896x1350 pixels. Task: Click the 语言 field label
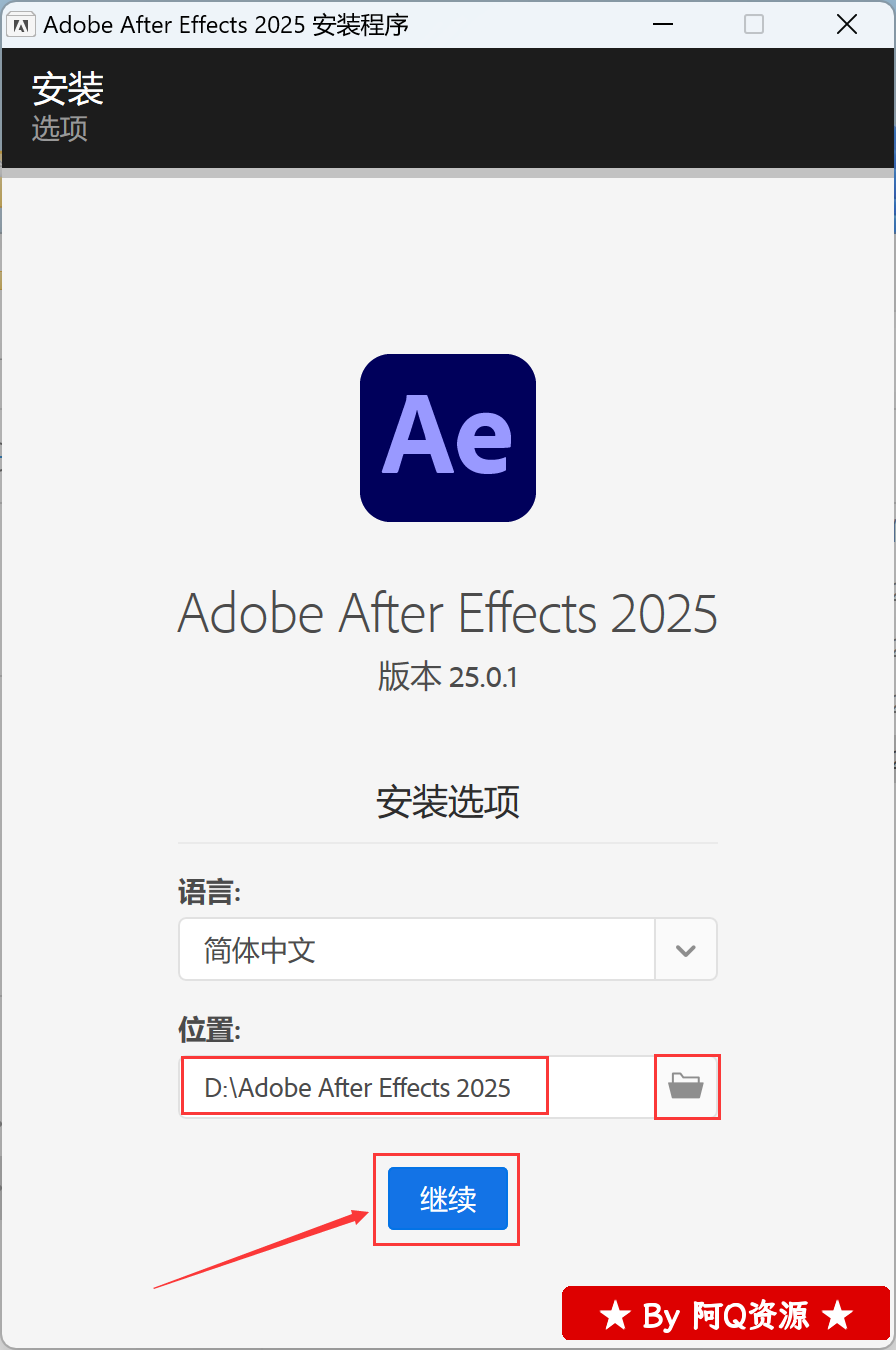[x=209, y=892]
